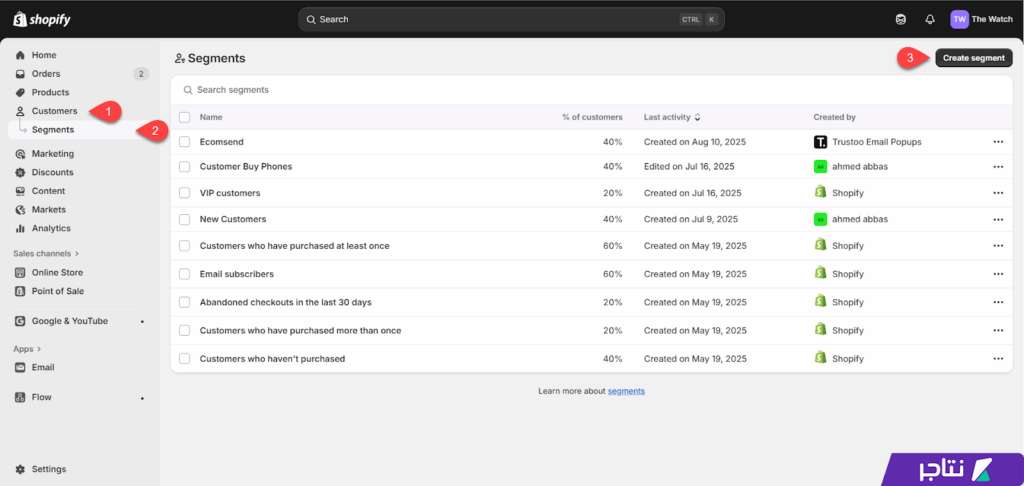Open three-dot menu for Ecomsend row
This screenshot has width=1024, height=486.
[x=998, y=142]
